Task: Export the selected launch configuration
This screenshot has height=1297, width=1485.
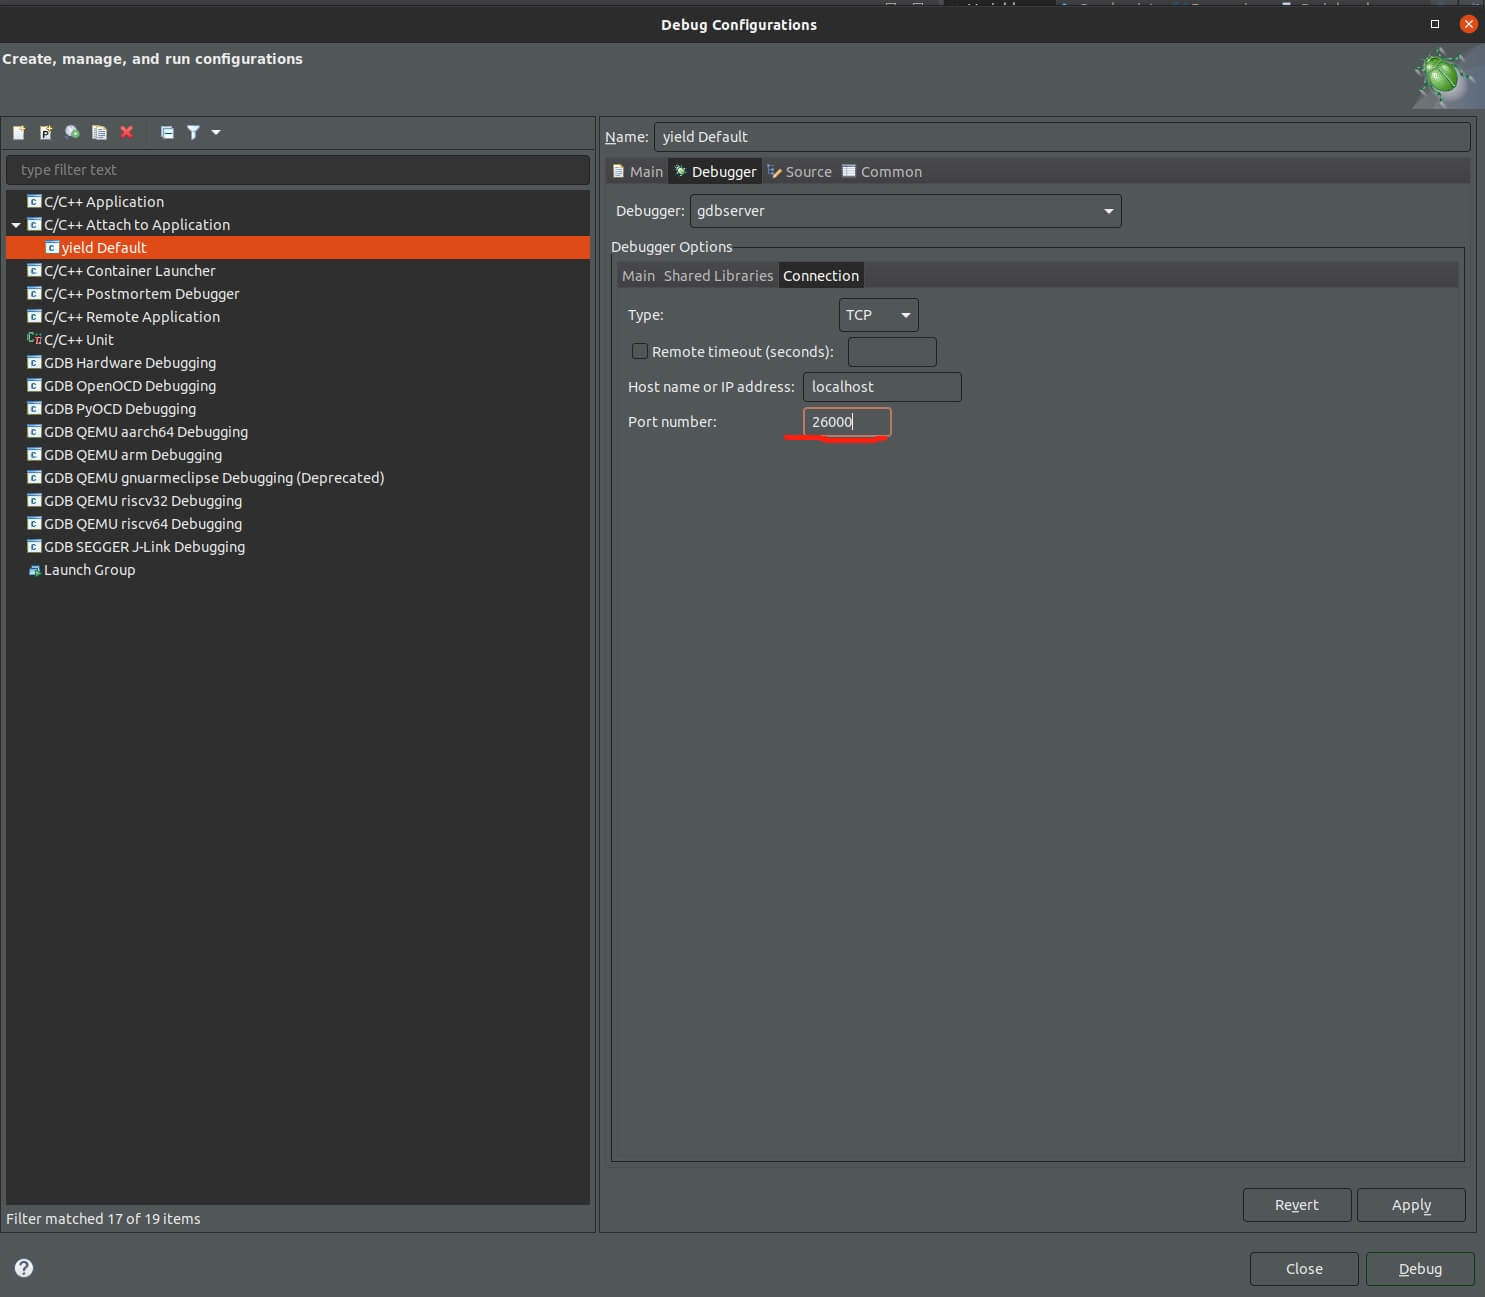Action: 73,132
